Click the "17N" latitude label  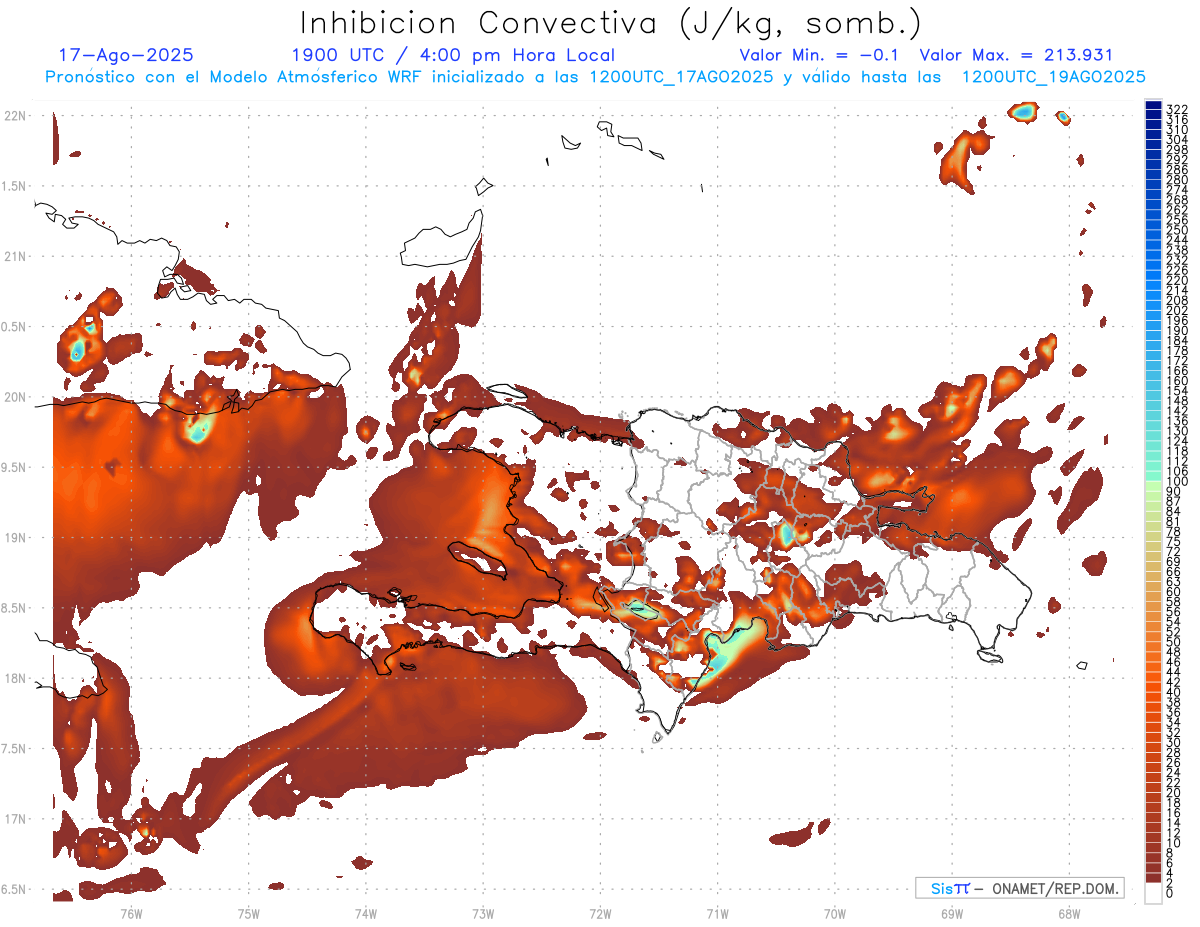(15, 819)
